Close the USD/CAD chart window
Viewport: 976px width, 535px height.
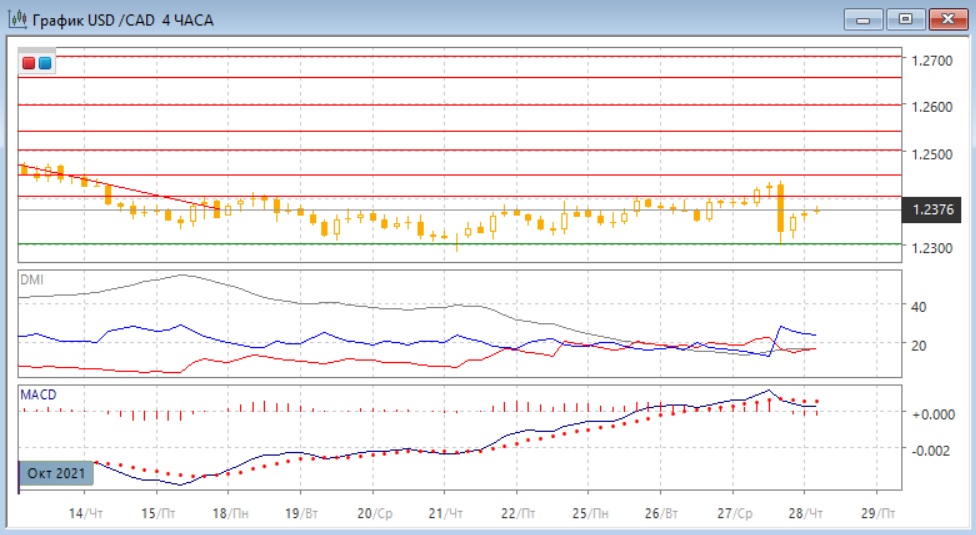click(949, 19)
